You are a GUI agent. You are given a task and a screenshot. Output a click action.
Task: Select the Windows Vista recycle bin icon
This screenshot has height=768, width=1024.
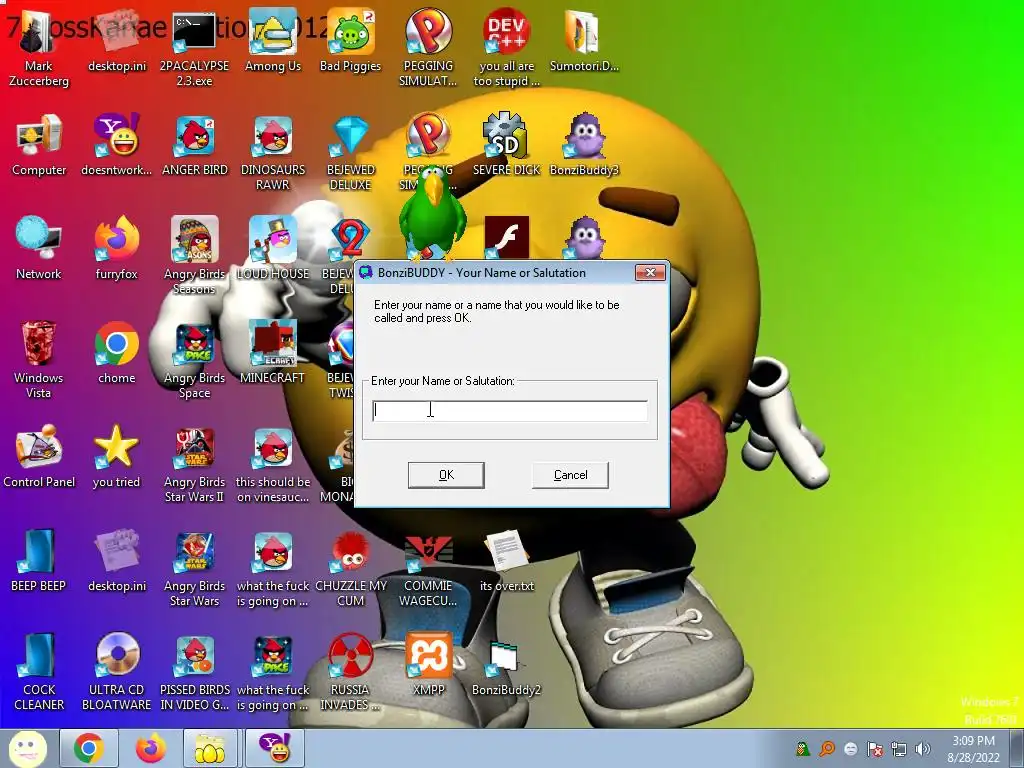coord(39,359)
